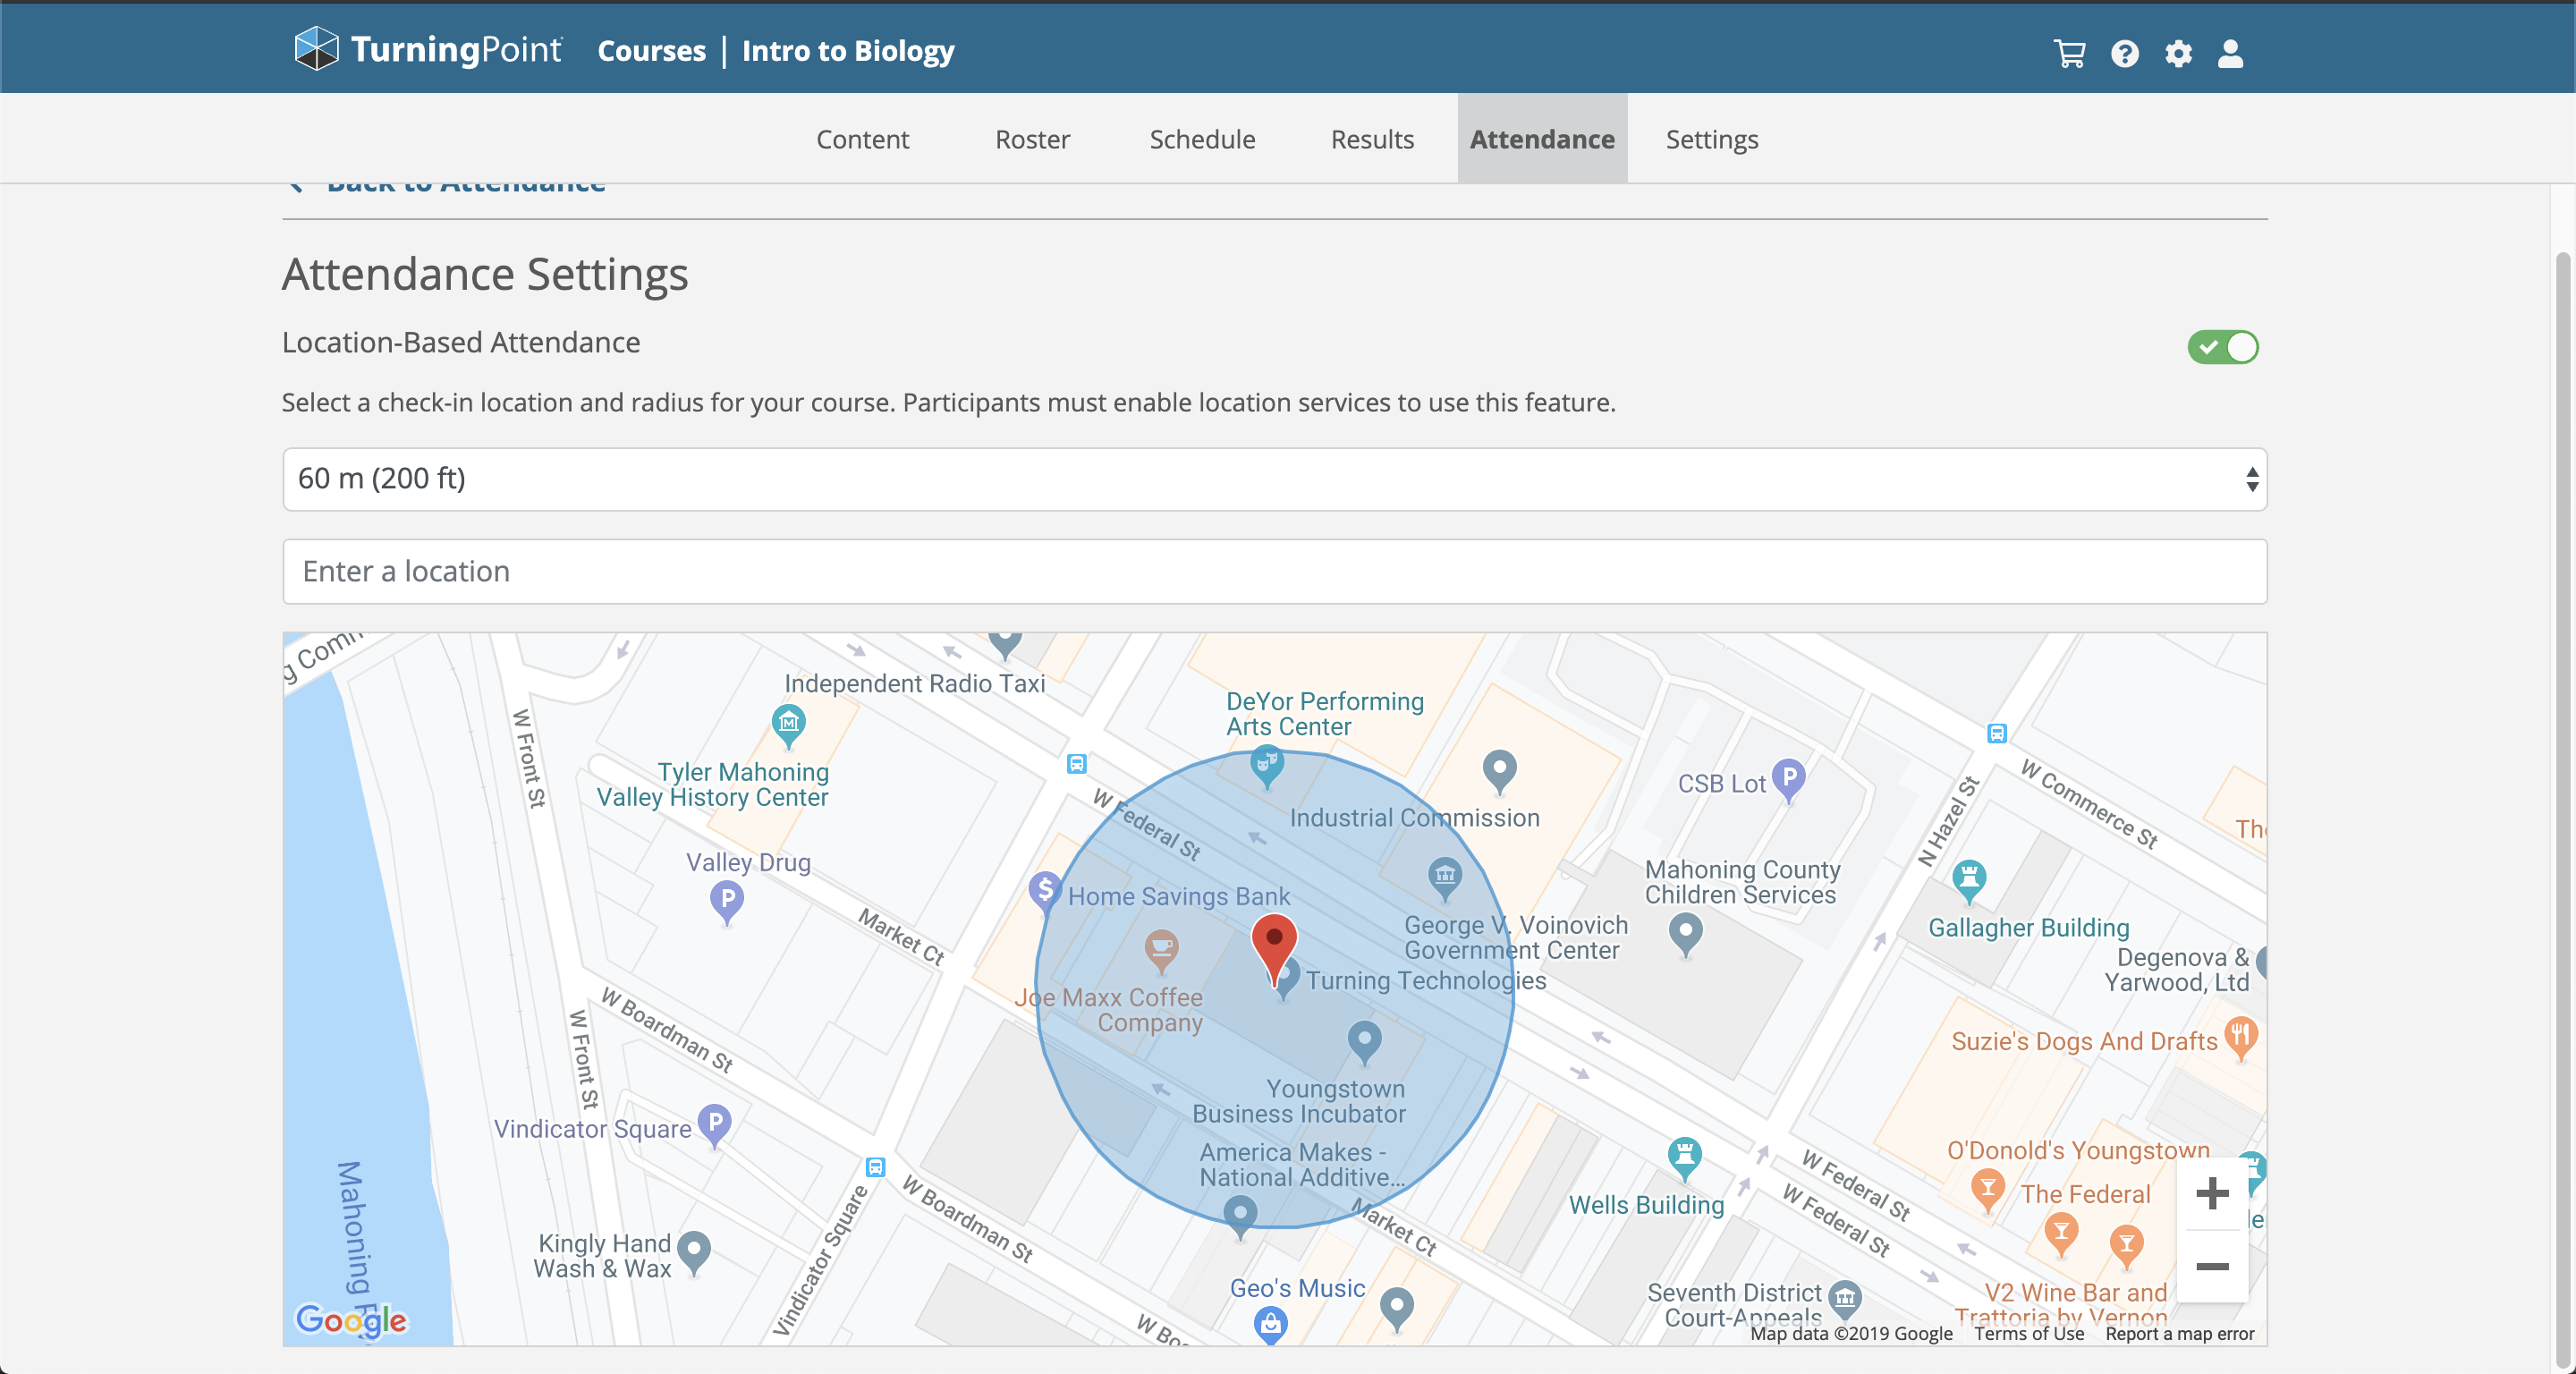This screenshot has height=1374, width=2576.
Task: Open the Terms of Use map link
Action: click(2029, 1333)
